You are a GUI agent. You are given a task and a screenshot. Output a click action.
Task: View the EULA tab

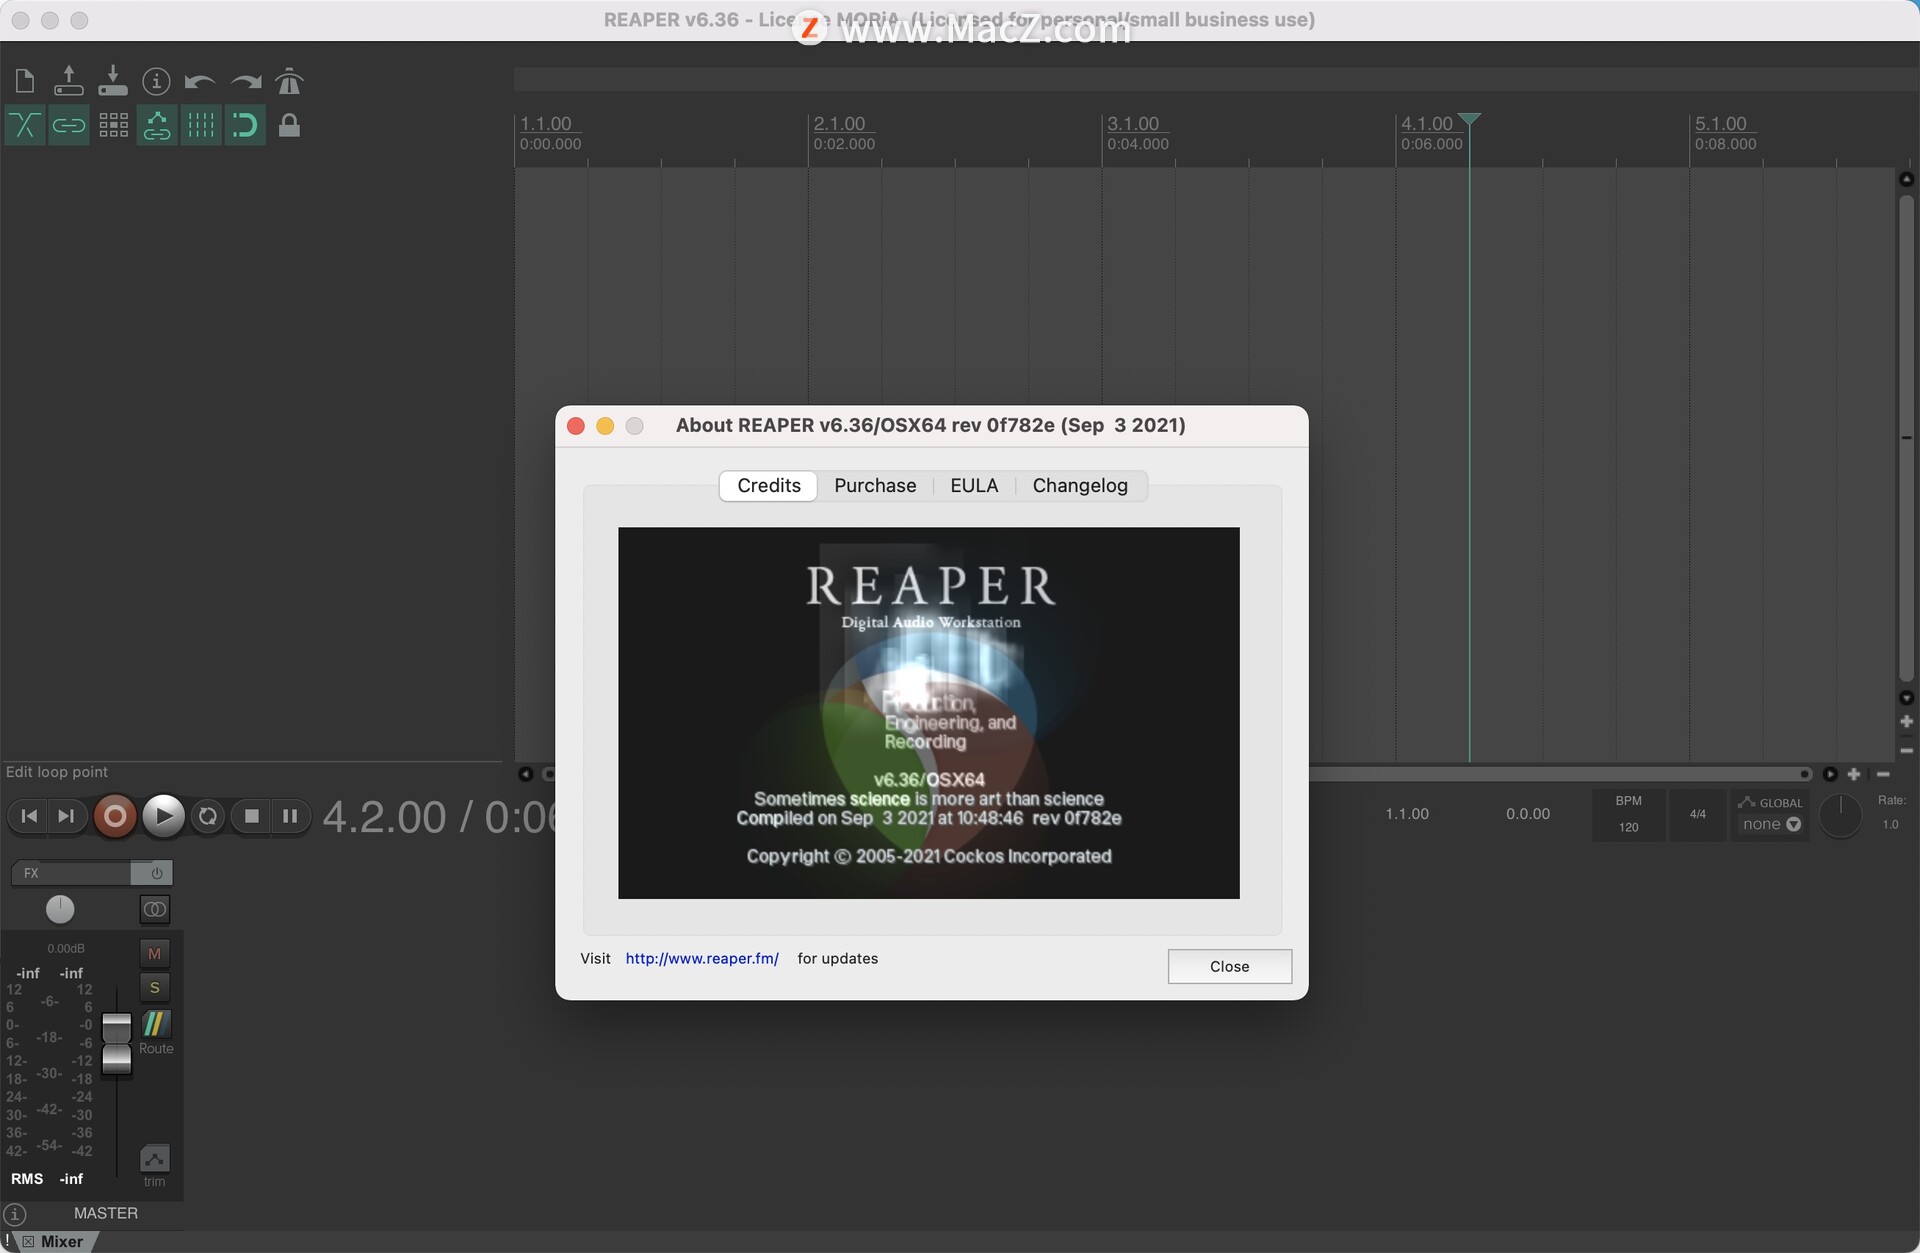click(x=974, y=485)
